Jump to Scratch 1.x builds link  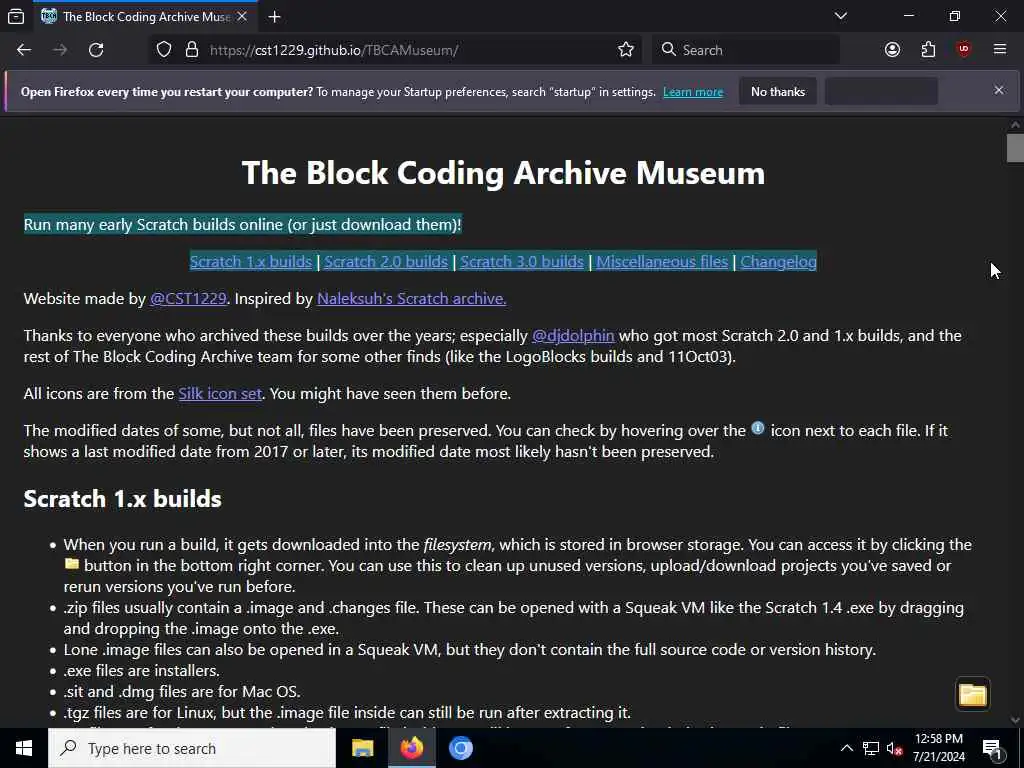251,261
